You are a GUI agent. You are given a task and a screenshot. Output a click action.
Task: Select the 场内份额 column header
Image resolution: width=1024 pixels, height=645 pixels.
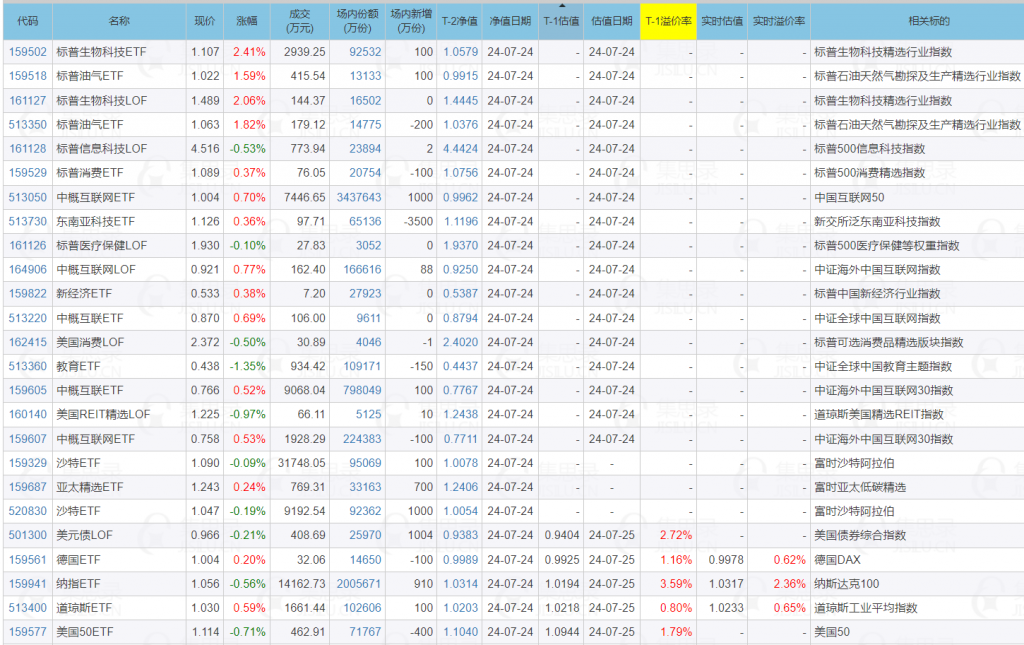[x=357, y=21]
